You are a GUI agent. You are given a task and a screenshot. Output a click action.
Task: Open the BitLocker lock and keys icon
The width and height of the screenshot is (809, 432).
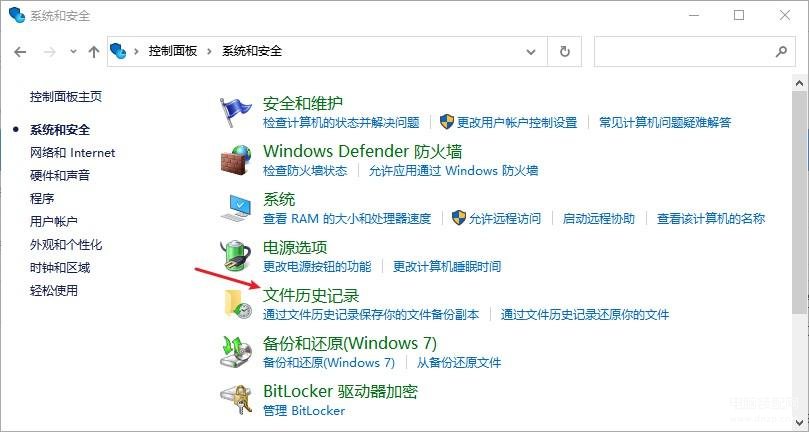tap(236, 399)
